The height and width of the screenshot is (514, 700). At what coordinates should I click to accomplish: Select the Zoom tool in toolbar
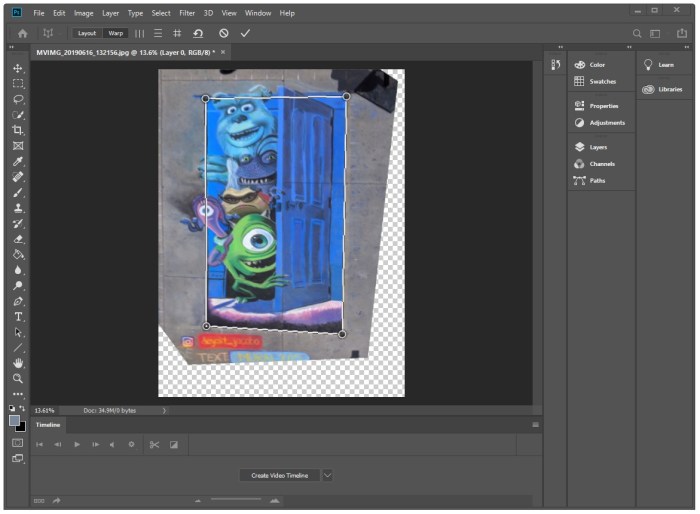click(x=18, y=378)
